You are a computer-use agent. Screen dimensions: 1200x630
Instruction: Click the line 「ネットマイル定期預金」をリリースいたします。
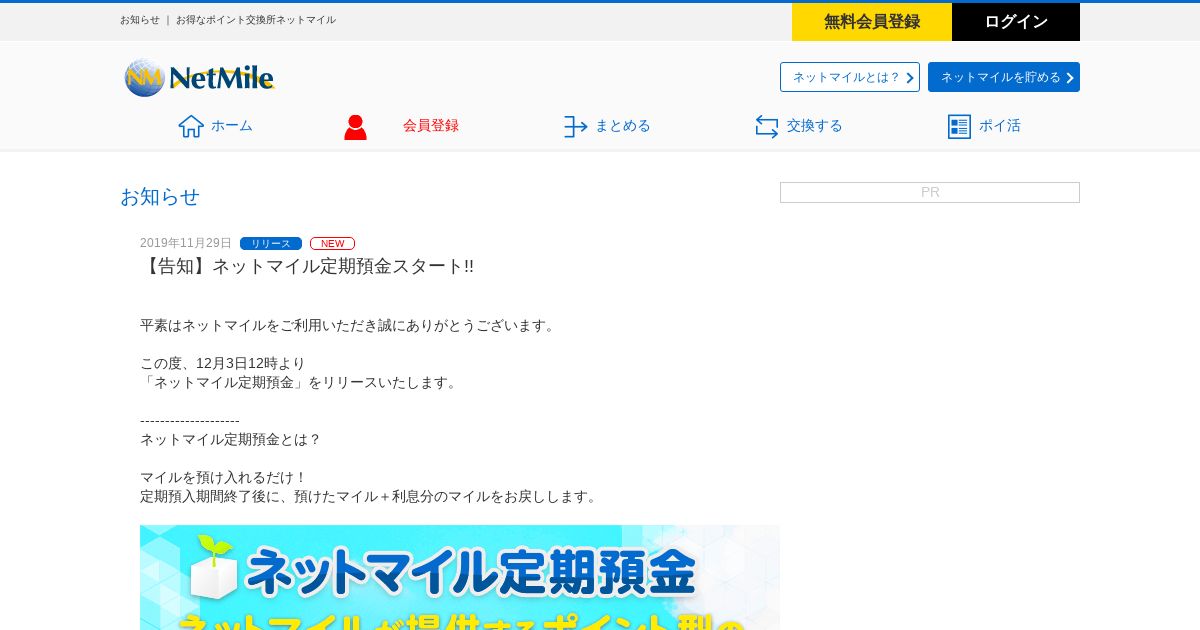(x=300, y=382)
